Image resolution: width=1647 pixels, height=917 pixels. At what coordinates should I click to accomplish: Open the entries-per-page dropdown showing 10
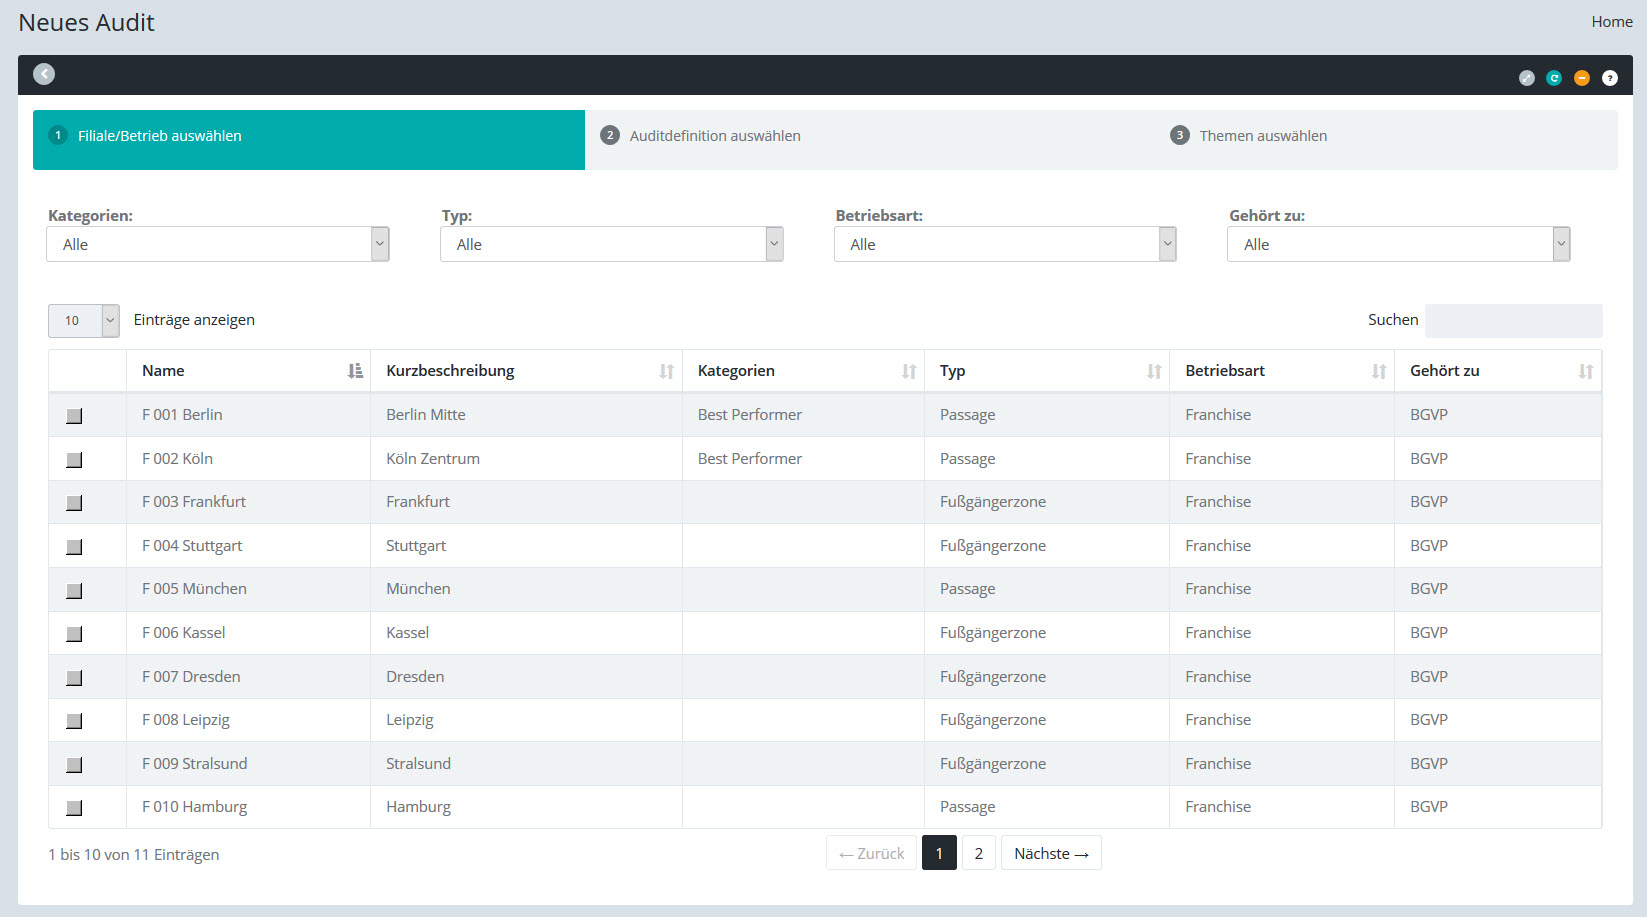(x=84, y=320)
